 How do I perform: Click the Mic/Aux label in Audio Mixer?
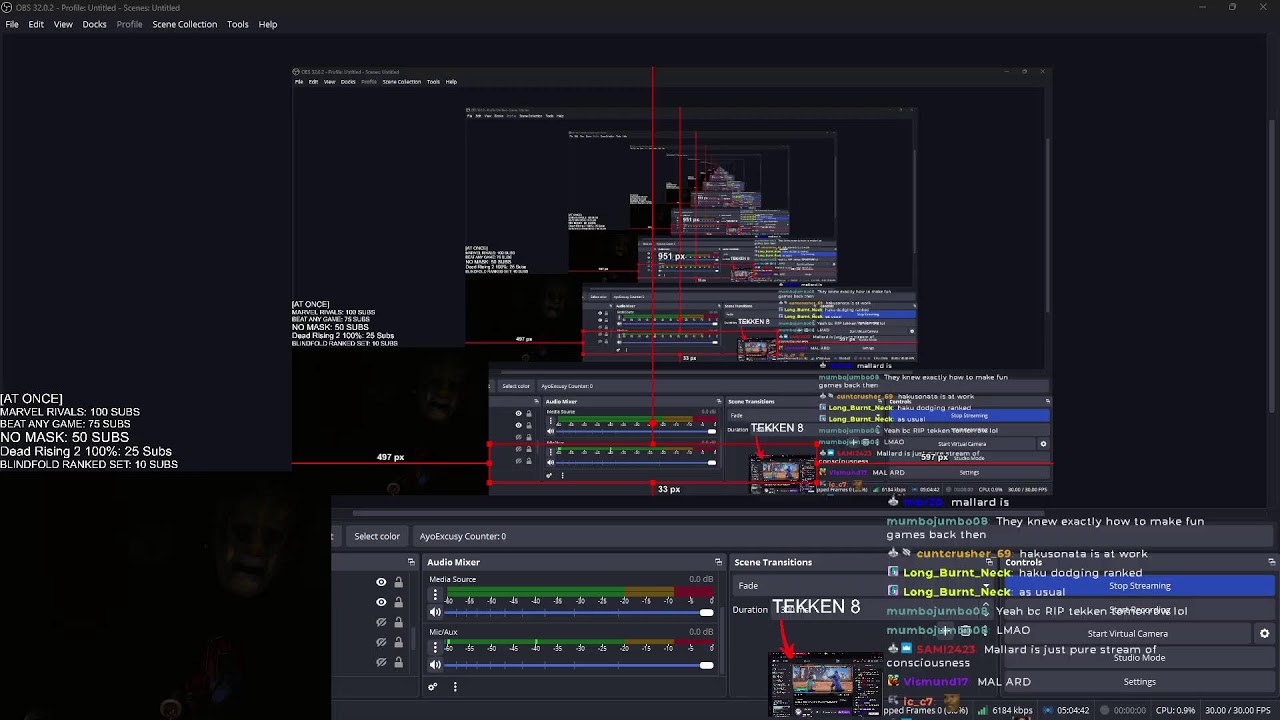tap(443, 632)
